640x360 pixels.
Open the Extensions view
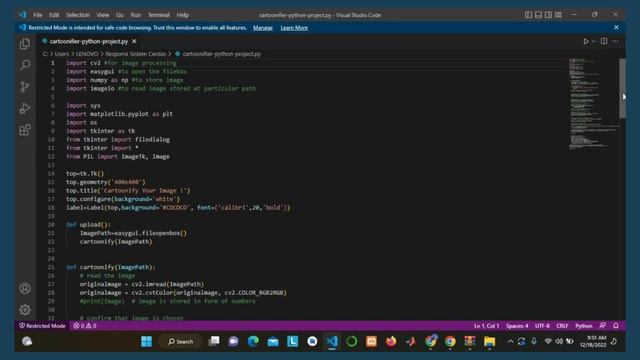pos(25,130)
